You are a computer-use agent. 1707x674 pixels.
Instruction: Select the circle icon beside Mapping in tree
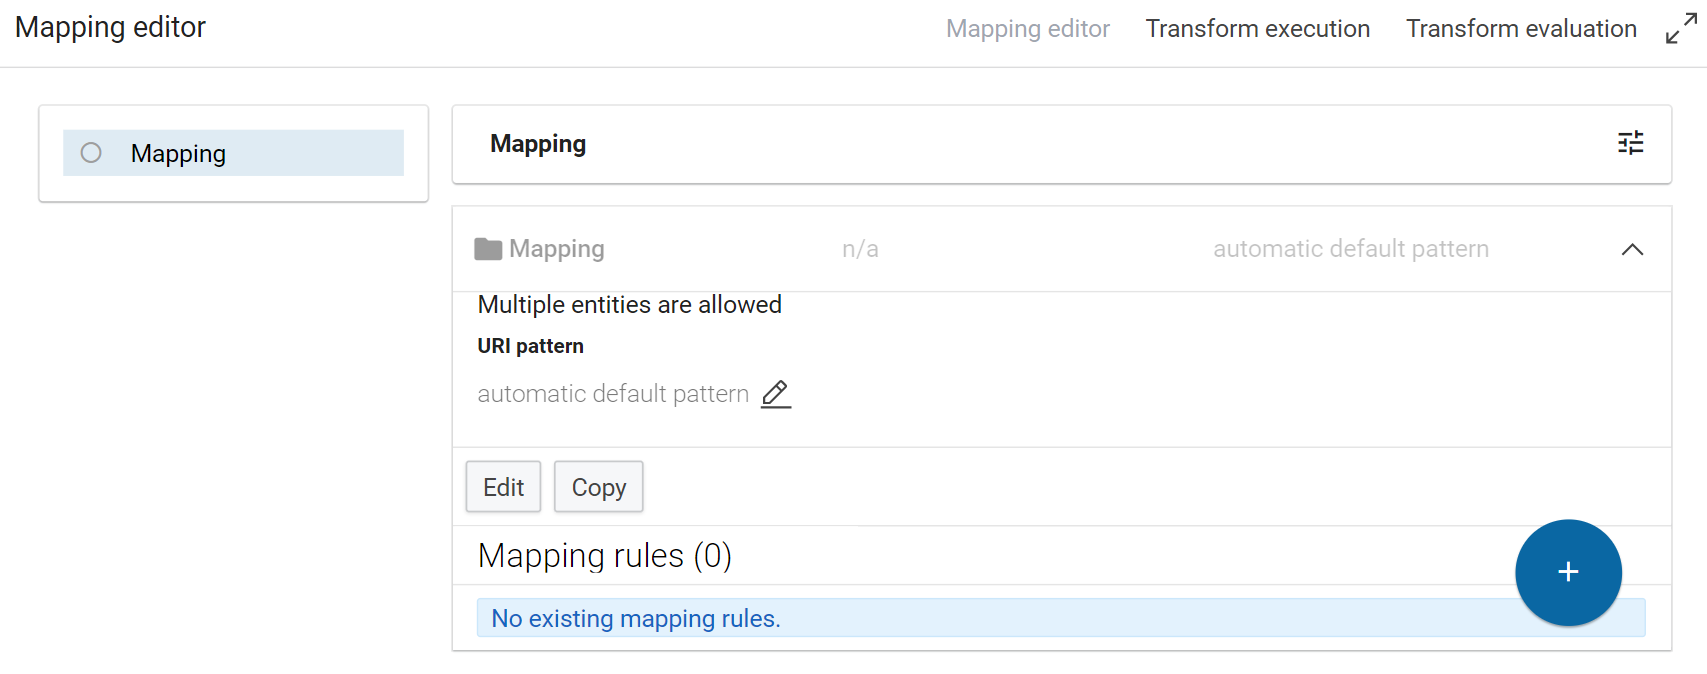tap(91, 153)
